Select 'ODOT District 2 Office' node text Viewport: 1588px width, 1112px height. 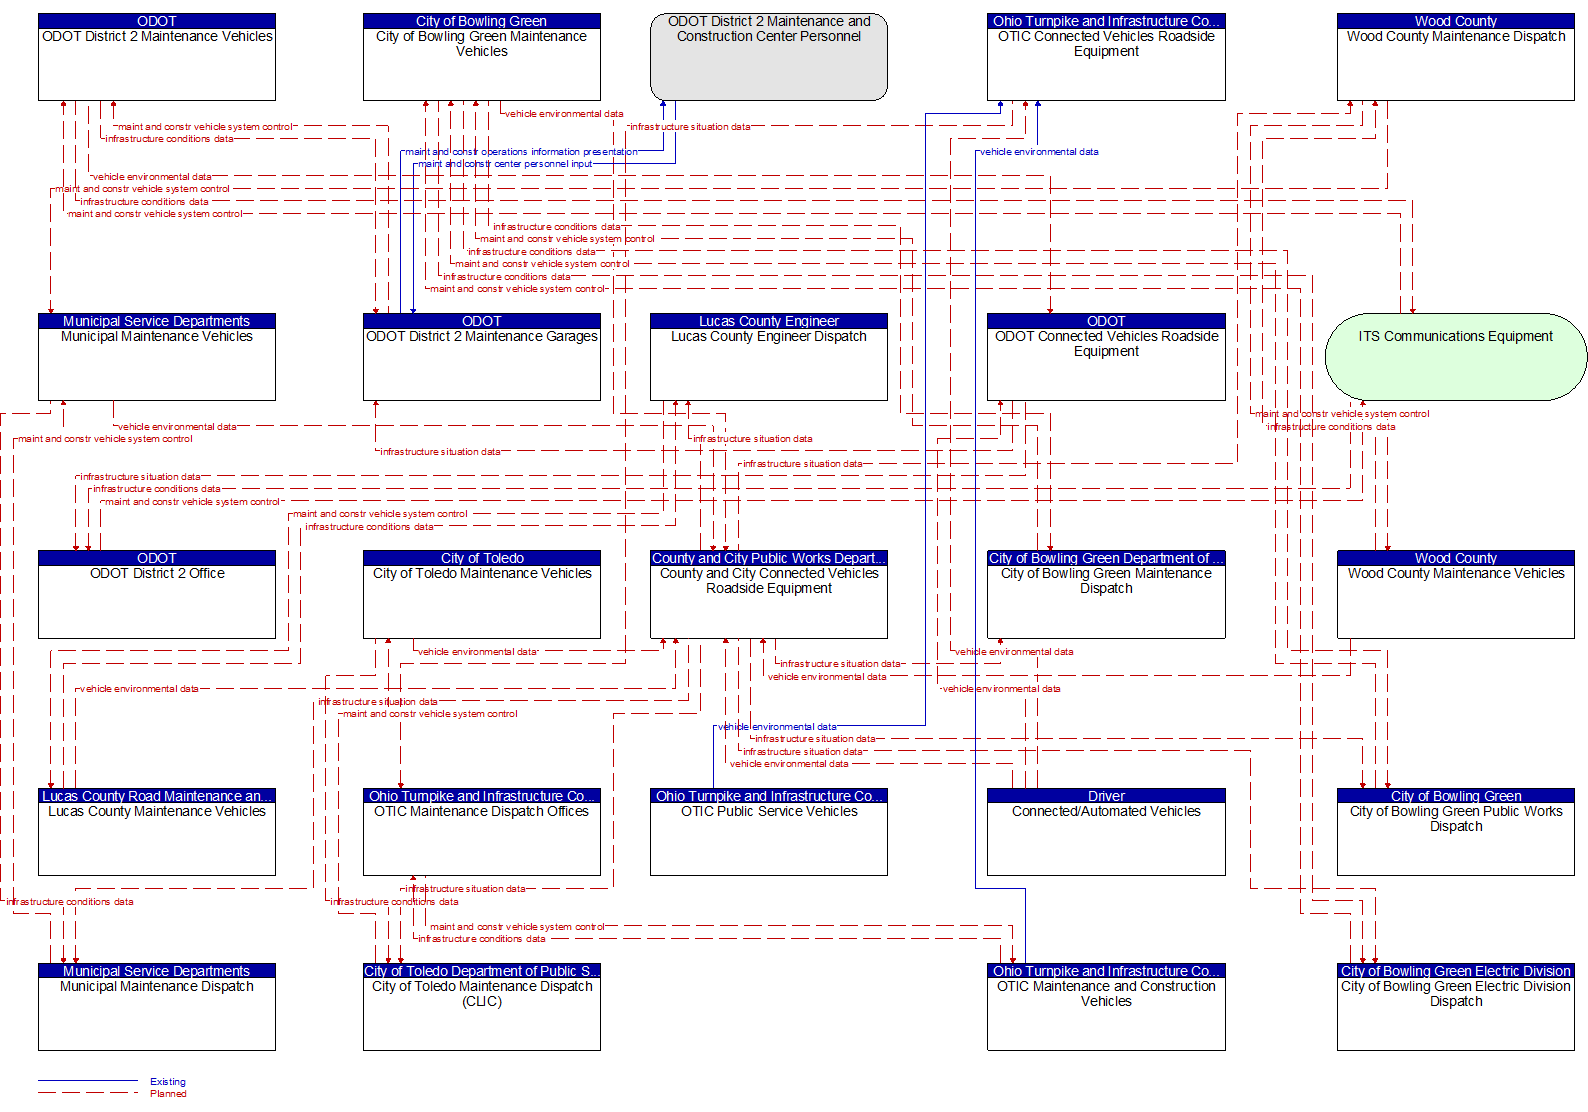(x=157, y=574)
